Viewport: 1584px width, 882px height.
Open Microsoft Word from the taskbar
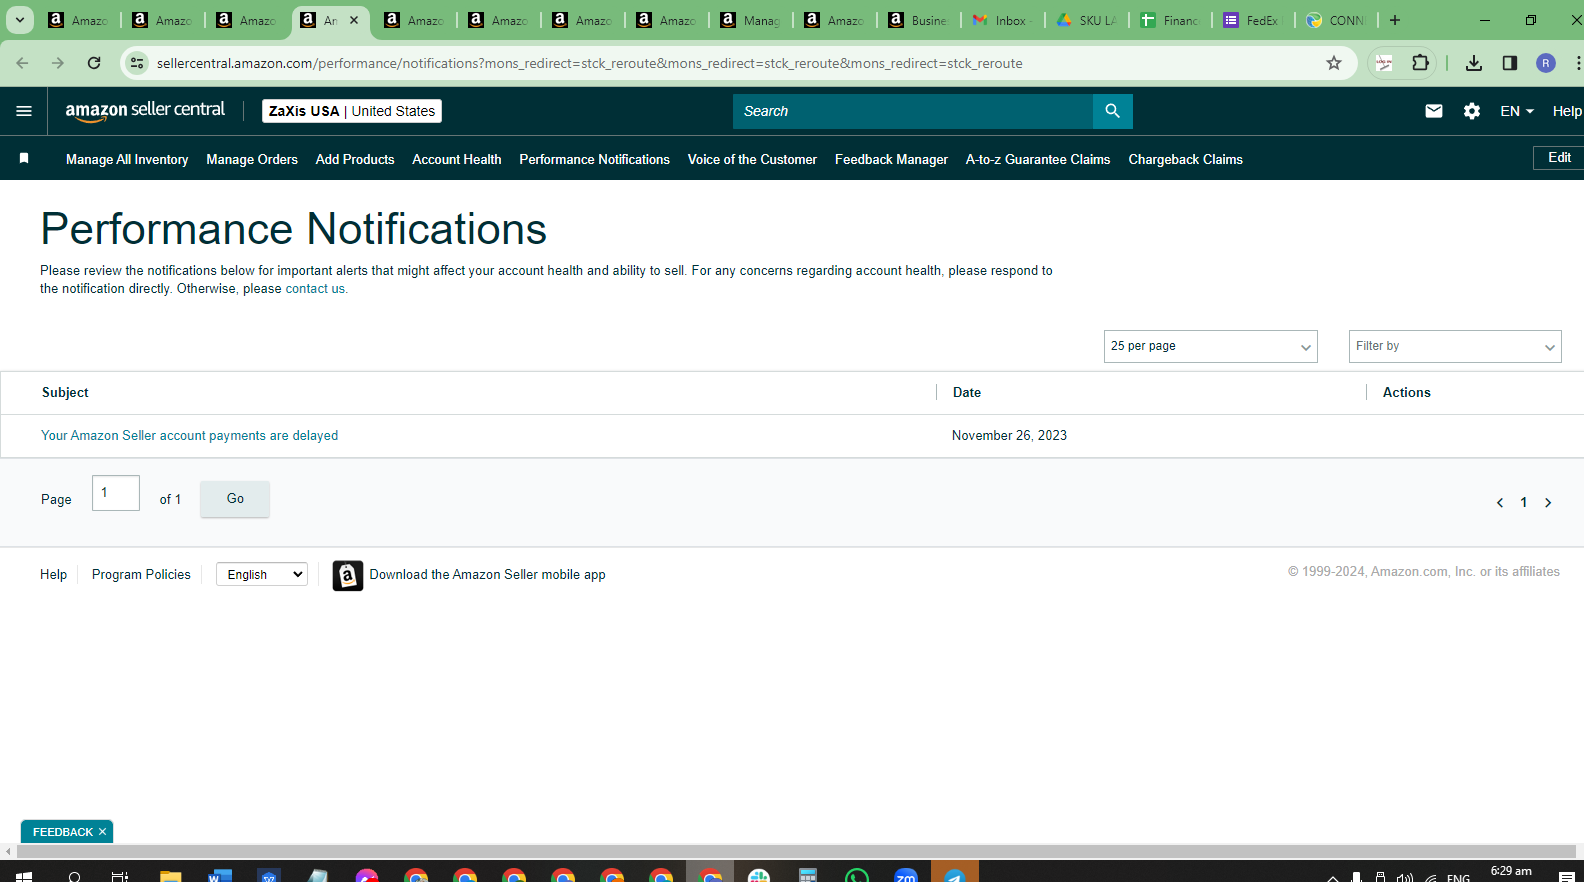pos(220,876)
